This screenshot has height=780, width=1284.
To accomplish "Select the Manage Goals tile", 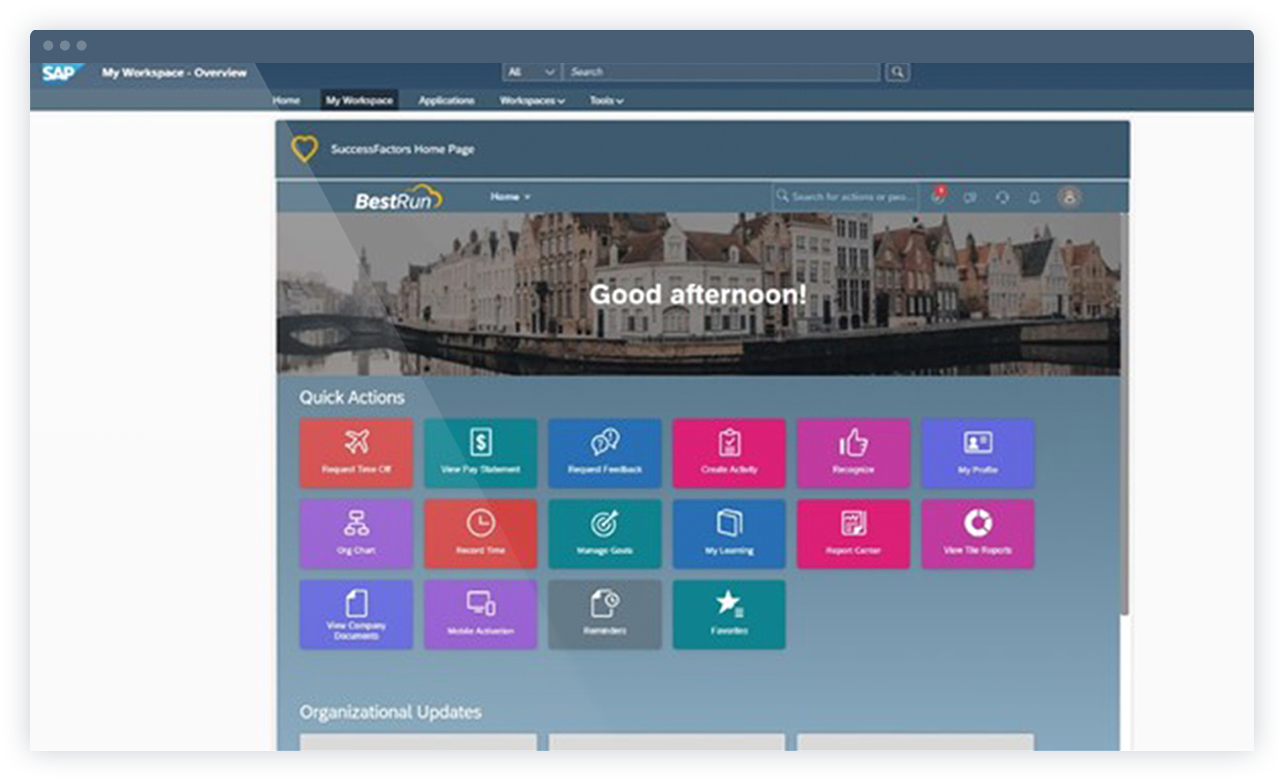I will point(605,533).
